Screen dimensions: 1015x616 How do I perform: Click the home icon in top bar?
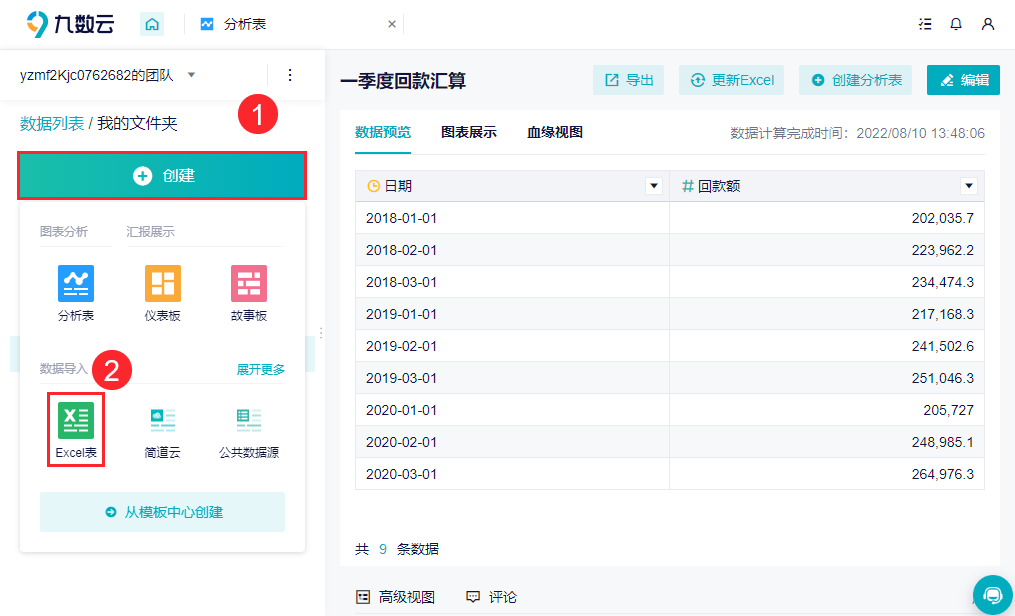(151, 24)
